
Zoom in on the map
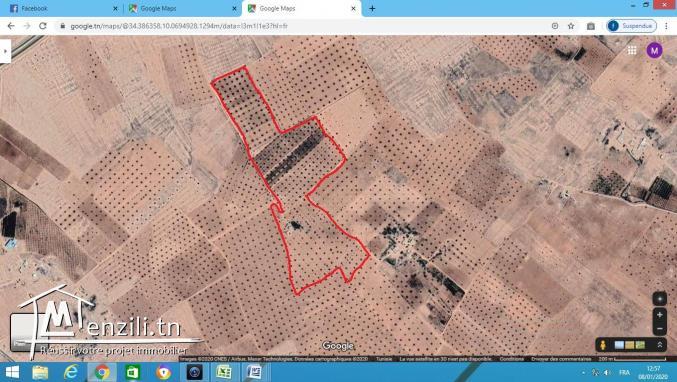(659, 315)
